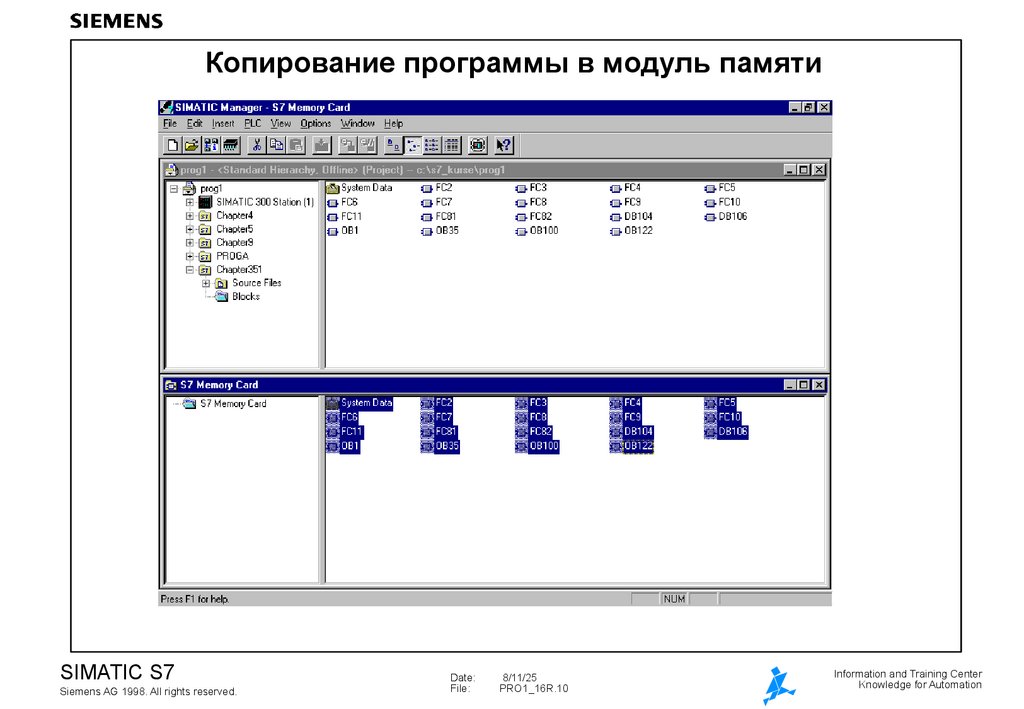Click the Offline view toolbar icon
The width and height of the screenshot is (1024, 709).
368,145
